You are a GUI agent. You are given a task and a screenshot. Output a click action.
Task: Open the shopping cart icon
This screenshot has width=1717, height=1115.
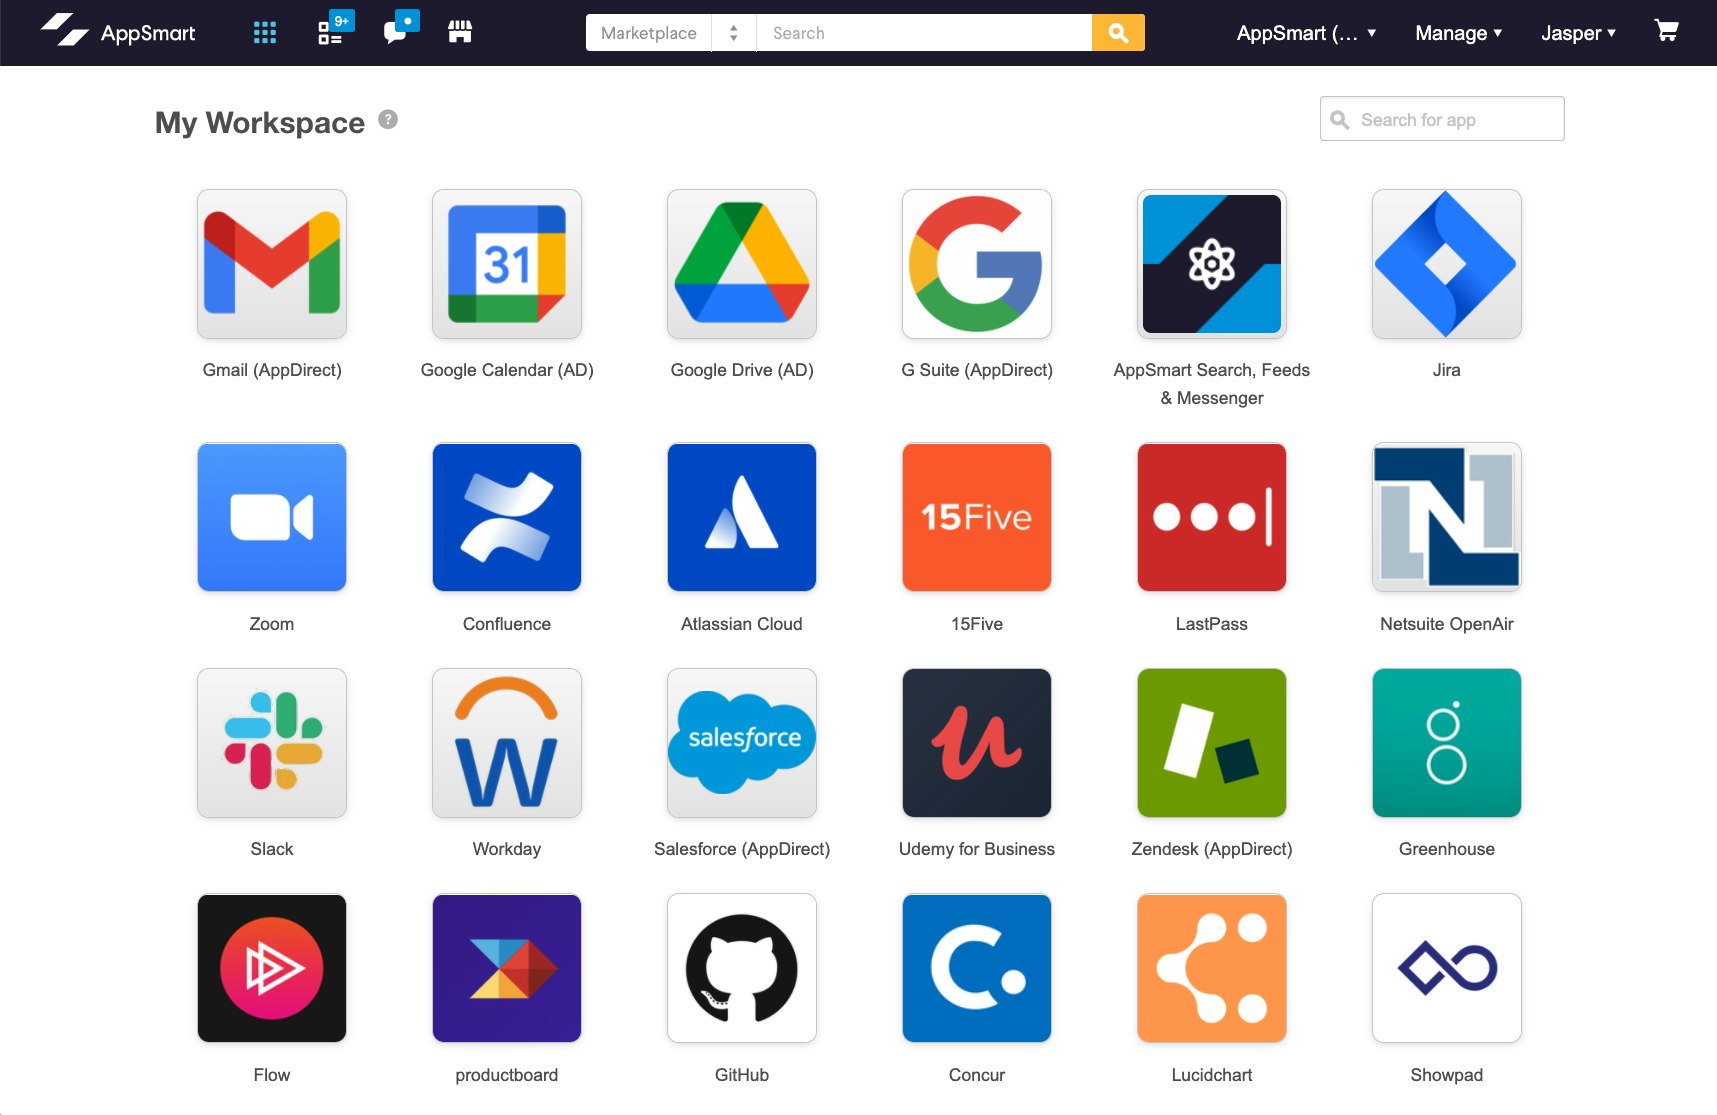[1666, 32]
